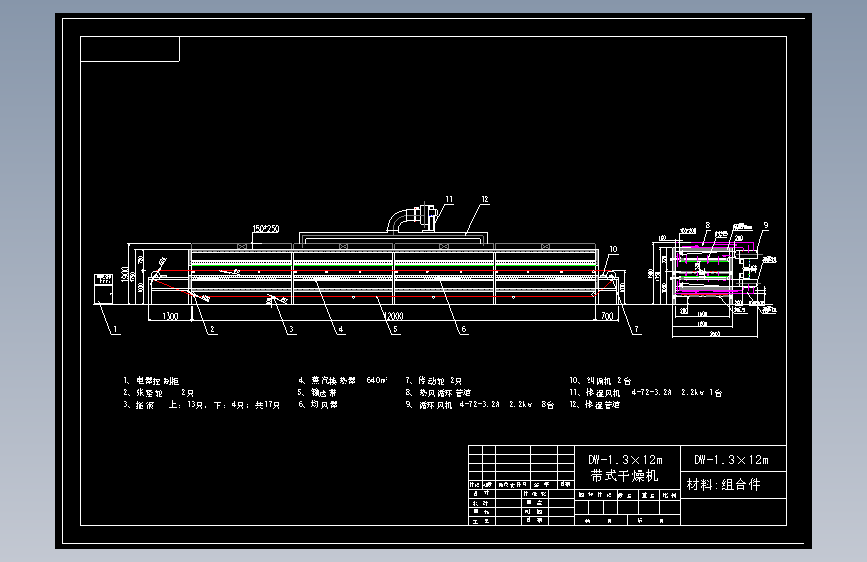867x562 pixels.
Task: Click the 12000 length dimension
Action: tap(393, 316)
